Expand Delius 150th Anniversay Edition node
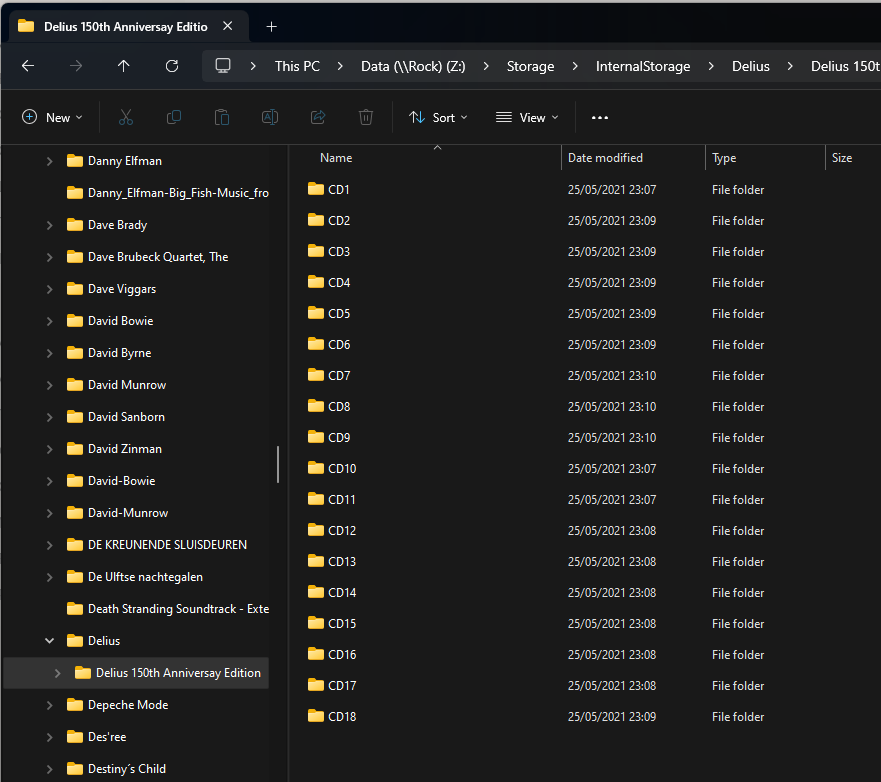Viewport: 881px width, 782px height. click(57, 673)
